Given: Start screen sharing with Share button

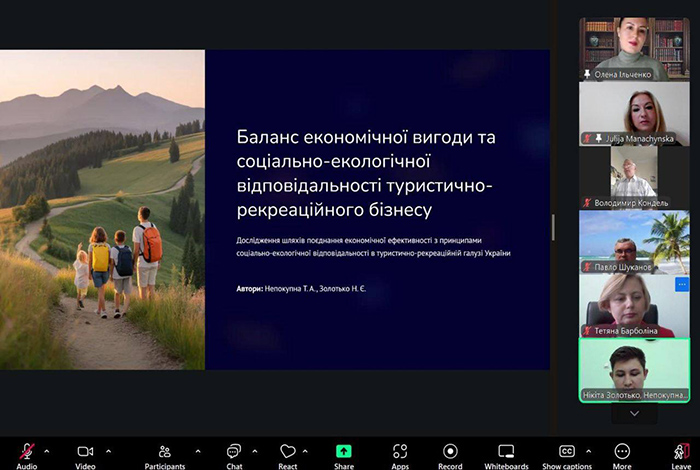Looking at the screenshot, I should [x=344, y=452].
